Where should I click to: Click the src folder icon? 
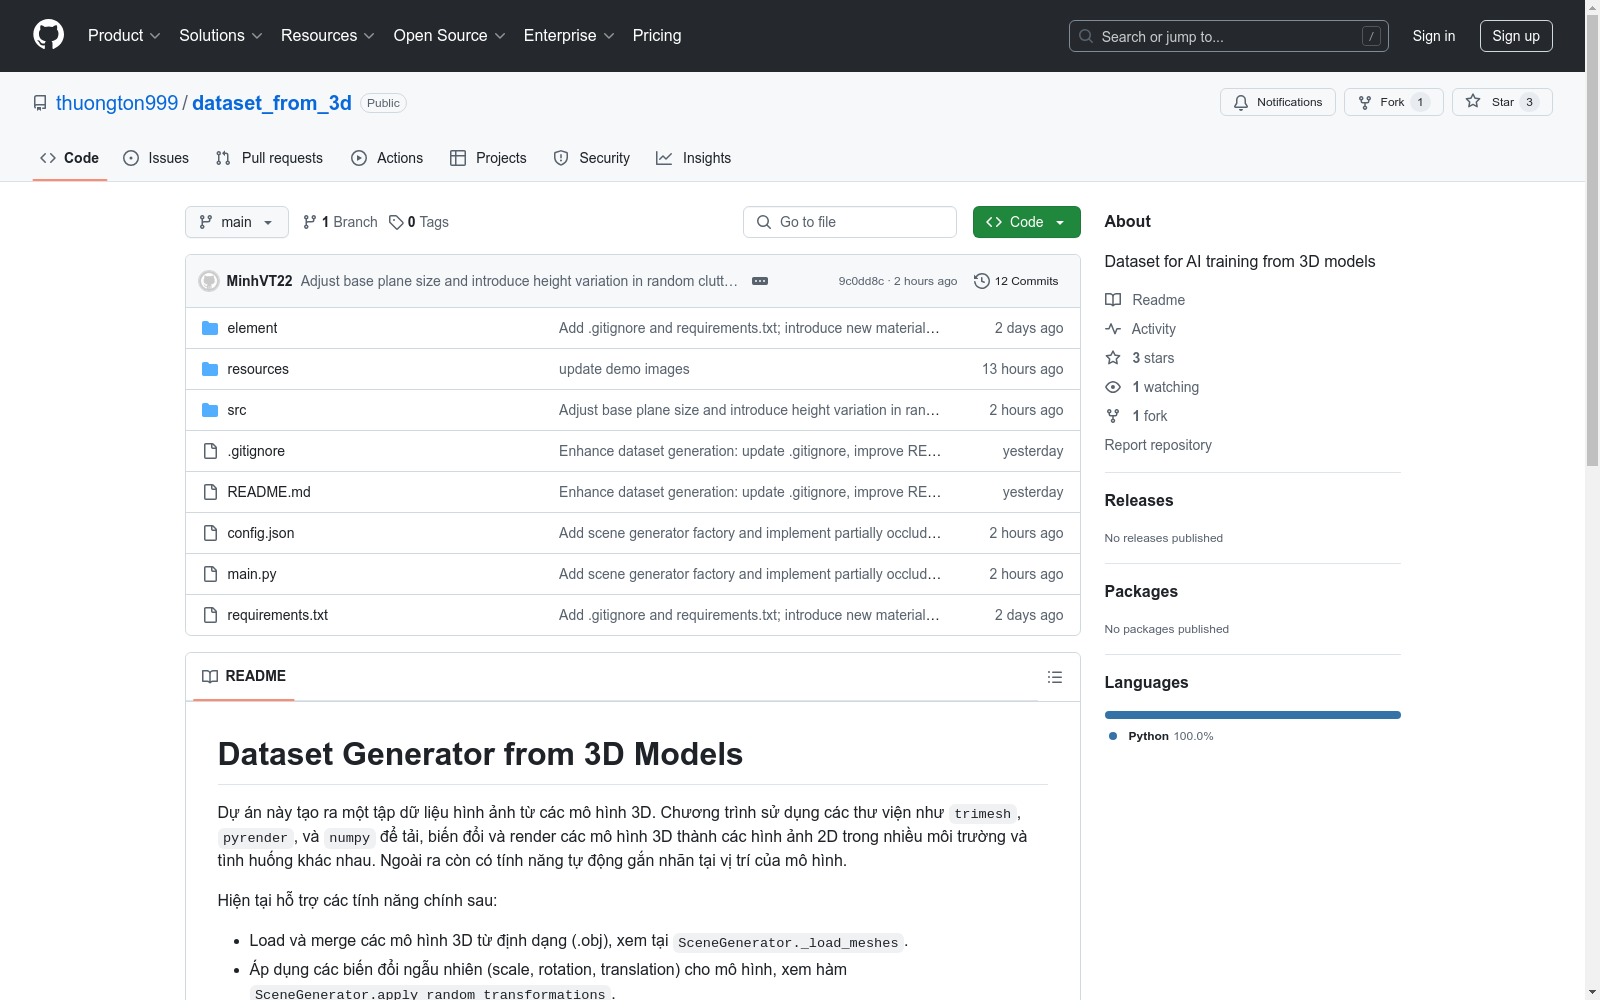coord(210,410)
